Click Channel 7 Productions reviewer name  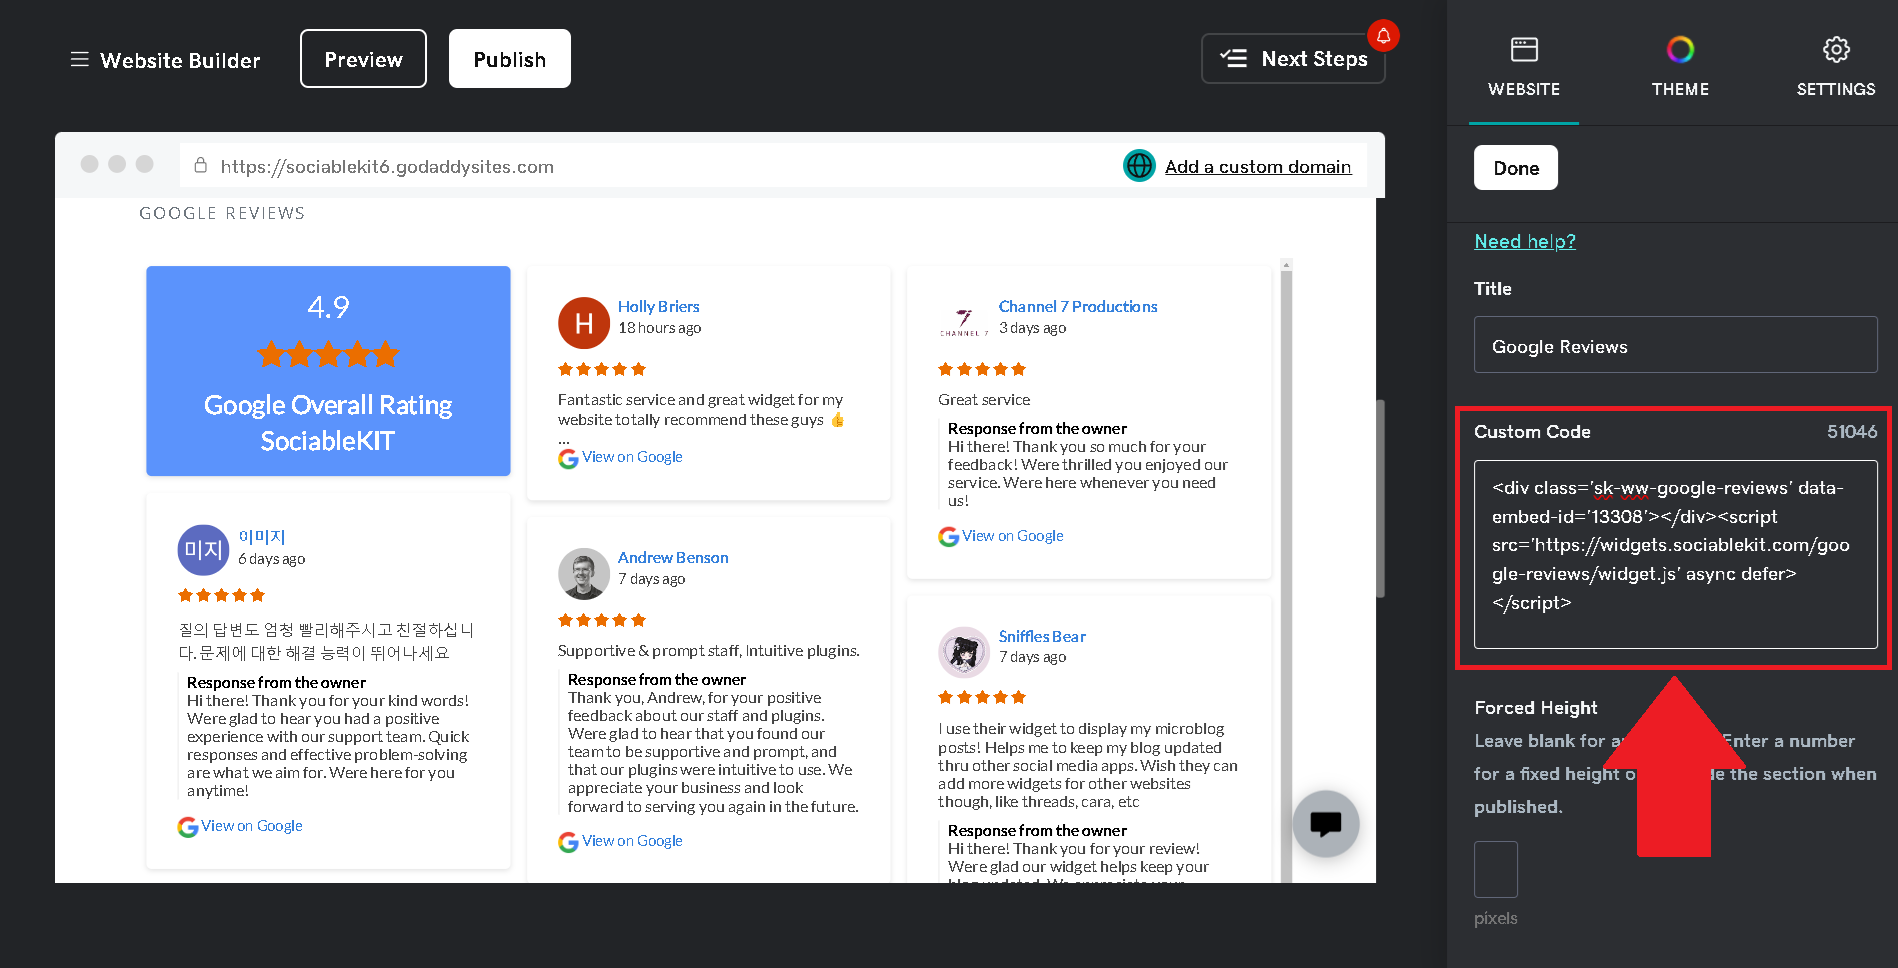1078,306
